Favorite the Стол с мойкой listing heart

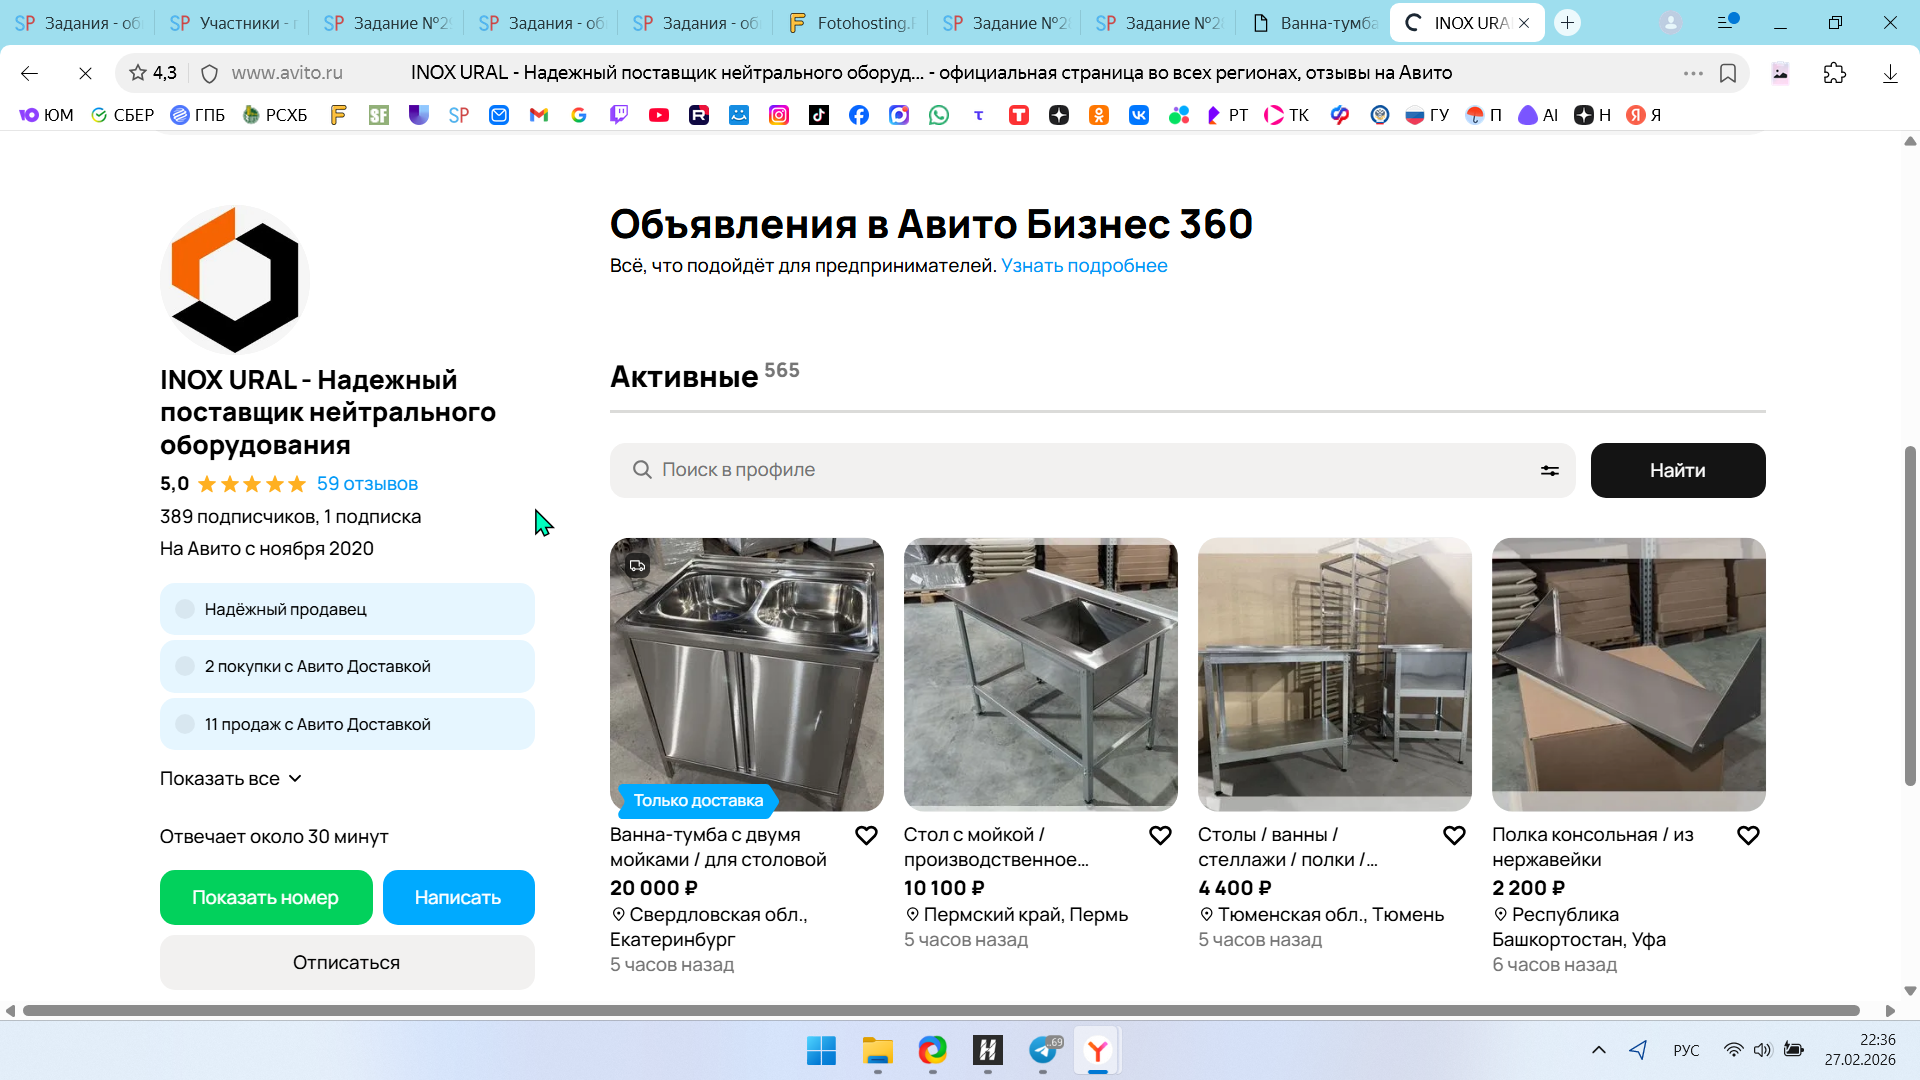(x=1160, y=836)
